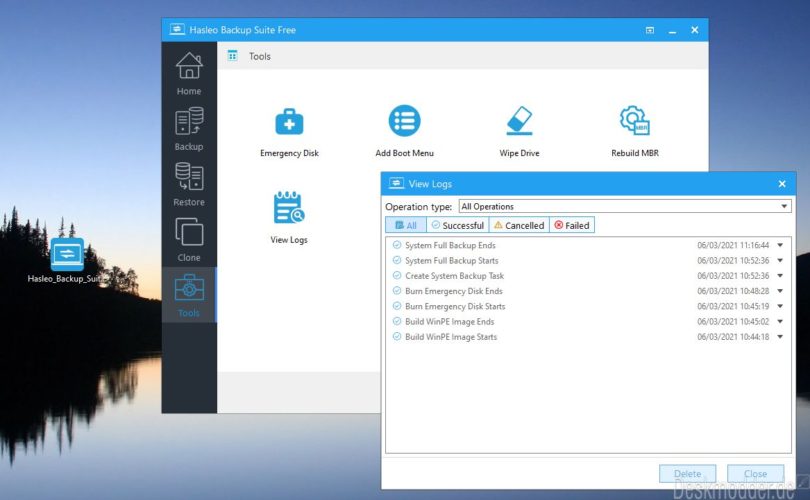This screenshot has width=810, height=500.
Task: Click the Delete button in View Logs
Action: coord(688,473)
